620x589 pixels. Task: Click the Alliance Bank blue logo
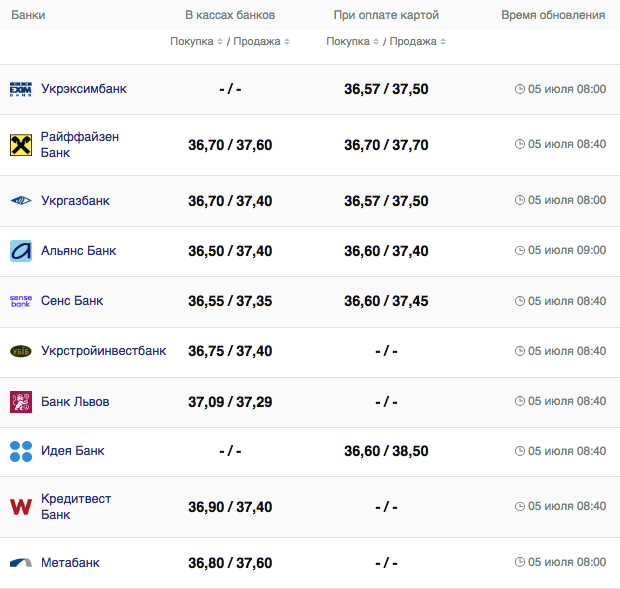pos(21,251)
